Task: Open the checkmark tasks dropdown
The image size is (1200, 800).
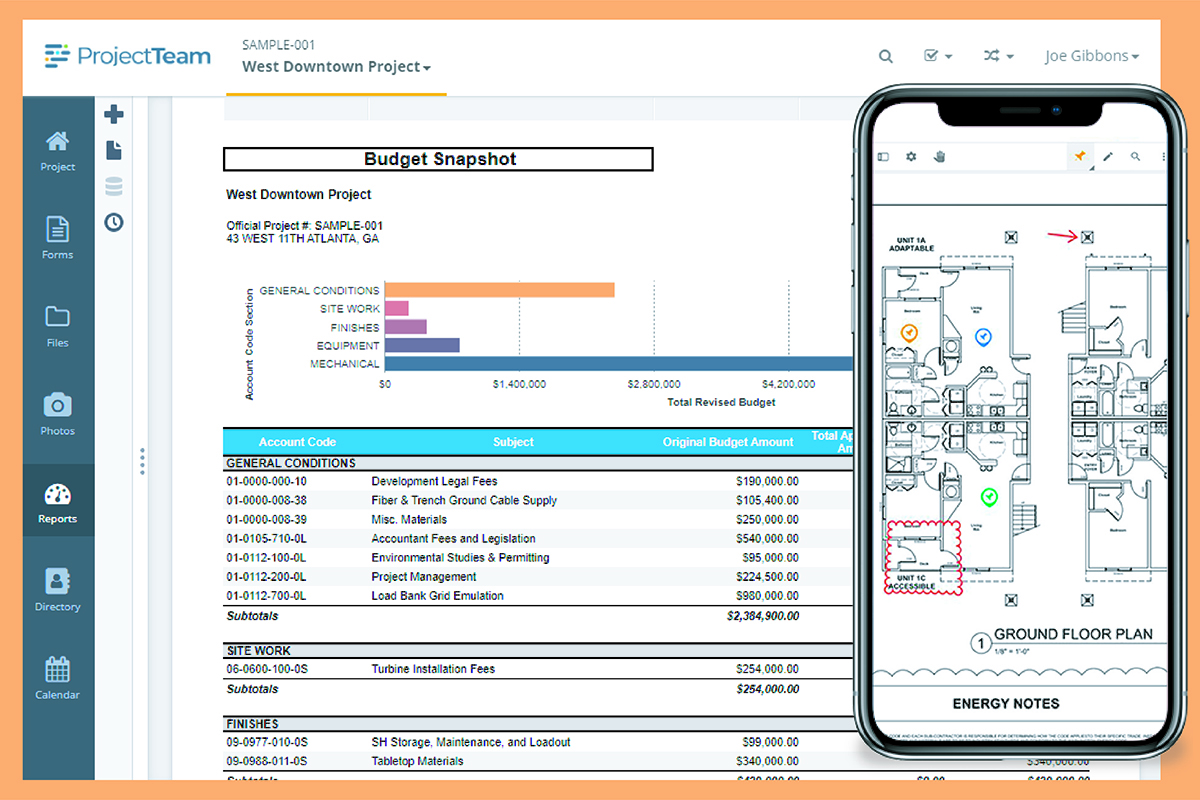Action: [937, 56]
